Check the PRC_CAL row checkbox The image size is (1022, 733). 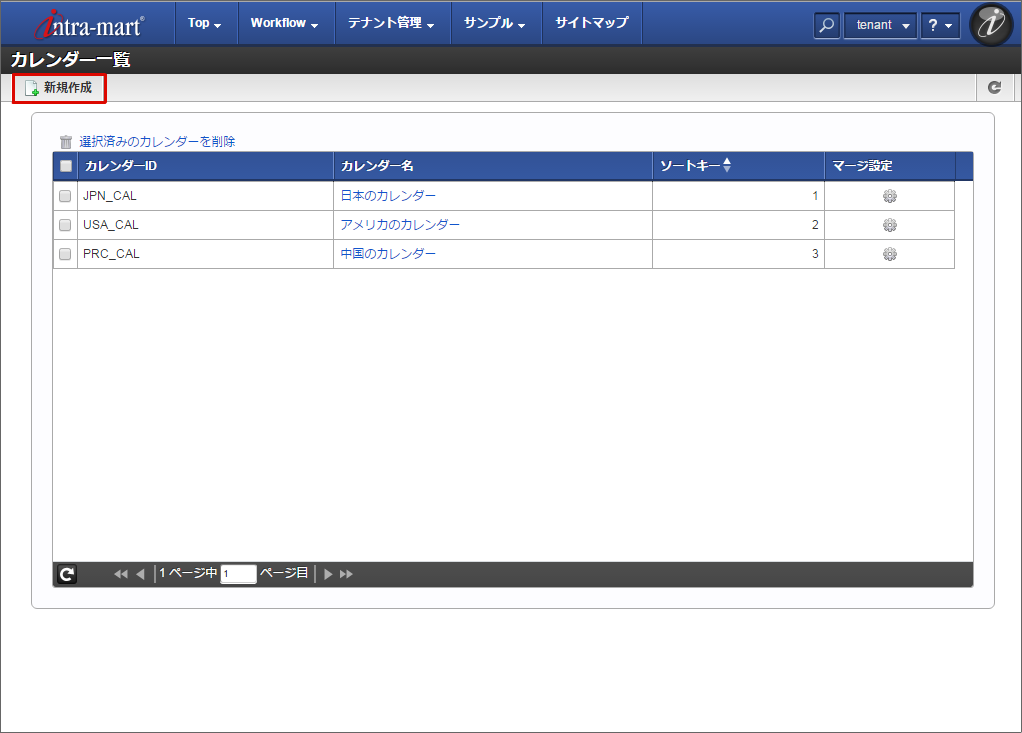click(65, 254)
